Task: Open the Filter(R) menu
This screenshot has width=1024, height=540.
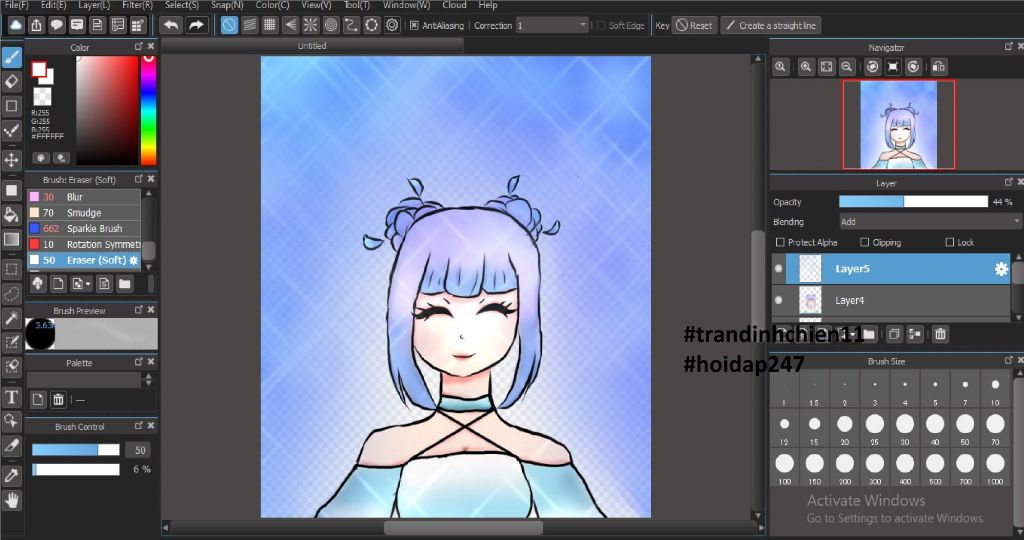Action: coord(137,5)
